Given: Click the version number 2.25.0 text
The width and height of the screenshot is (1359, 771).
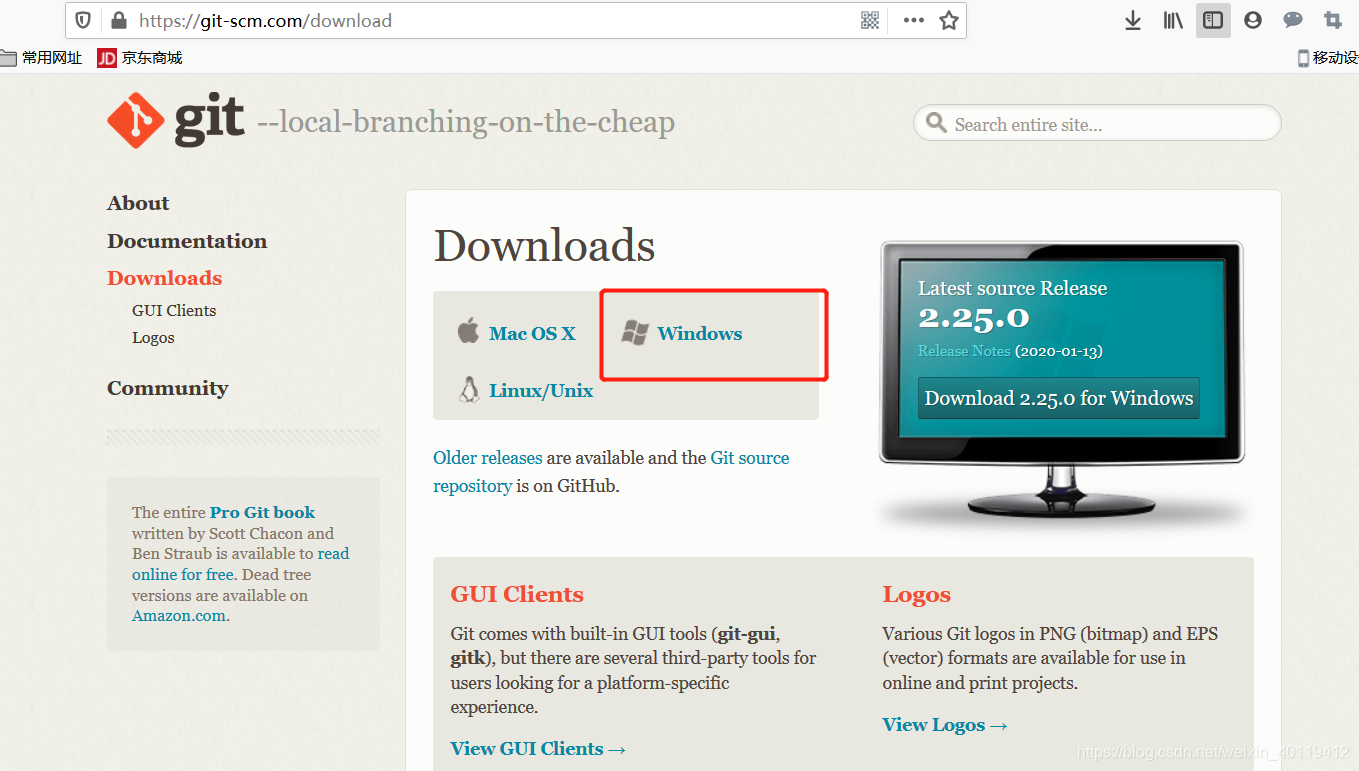Looking at the screenshot, I should pos(974,318).
